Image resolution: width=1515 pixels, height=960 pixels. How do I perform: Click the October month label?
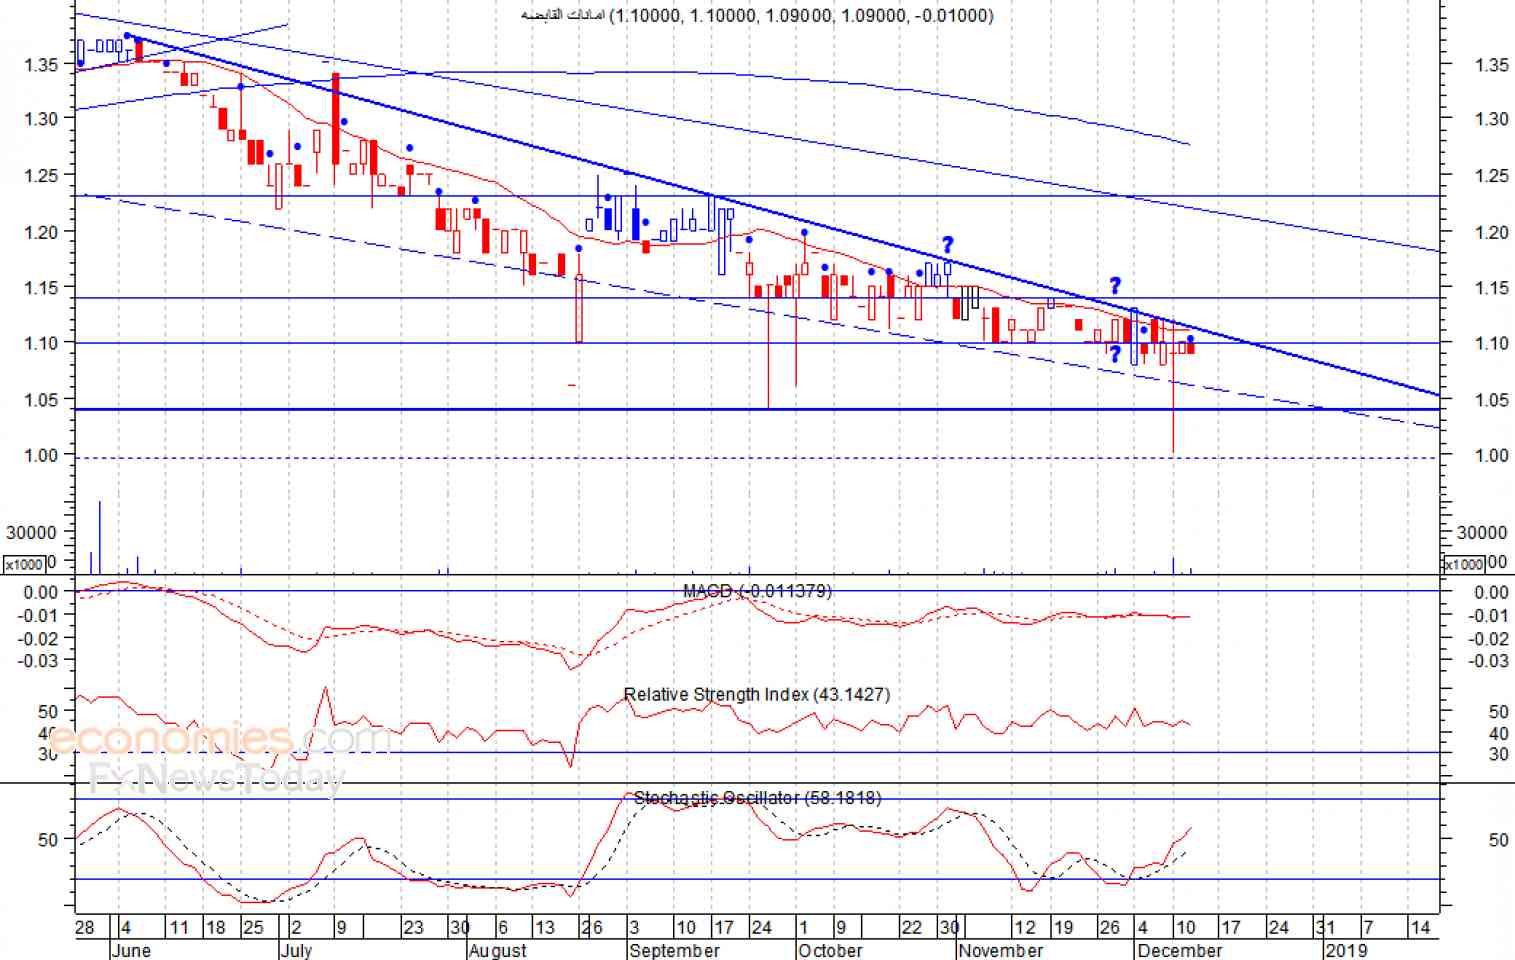(831, 949)
